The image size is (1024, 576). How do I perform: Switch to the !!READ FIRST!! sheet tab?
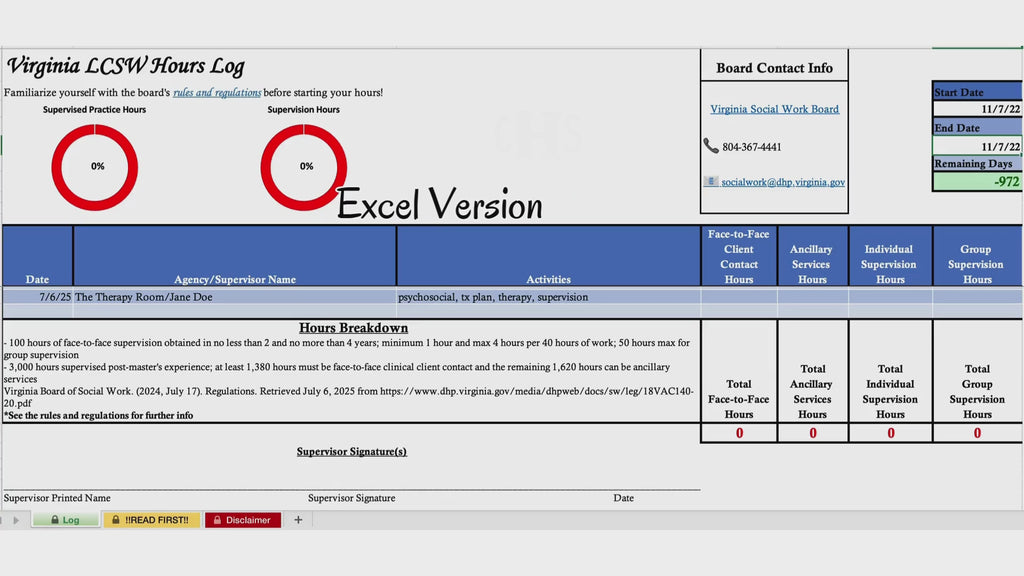152,520
